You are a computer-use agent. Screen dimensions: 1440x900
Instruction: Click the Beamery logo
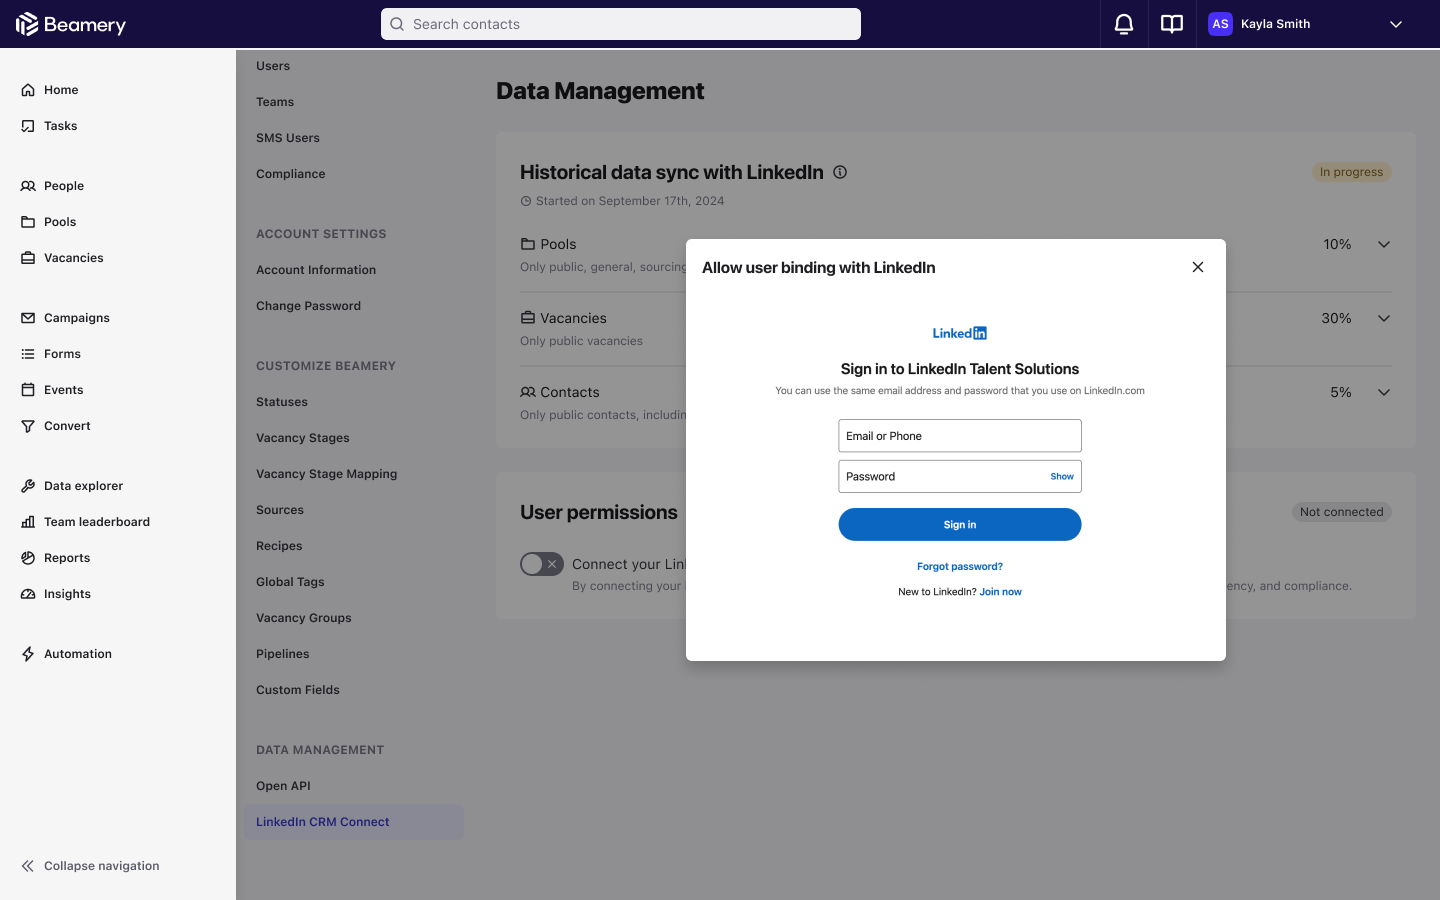71,24
